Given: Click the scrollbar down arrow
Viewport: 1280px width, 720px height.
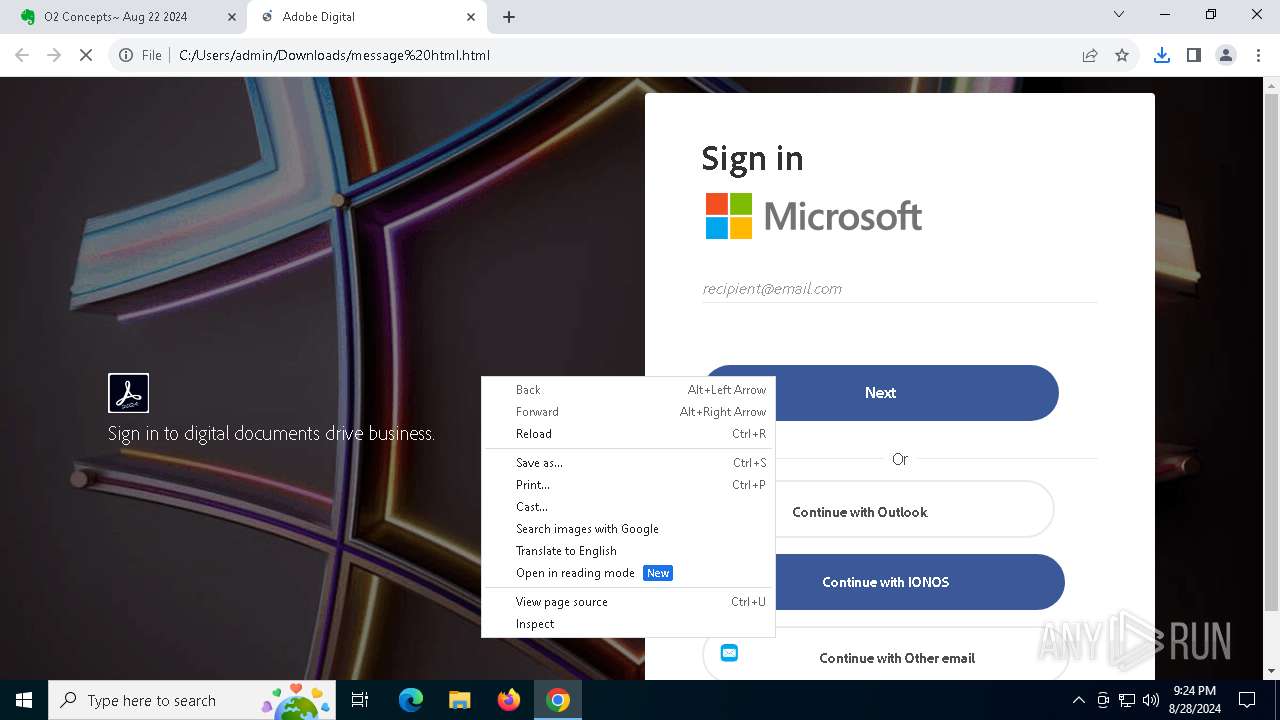Looking at the screenshot, I should click(1271, 671).
